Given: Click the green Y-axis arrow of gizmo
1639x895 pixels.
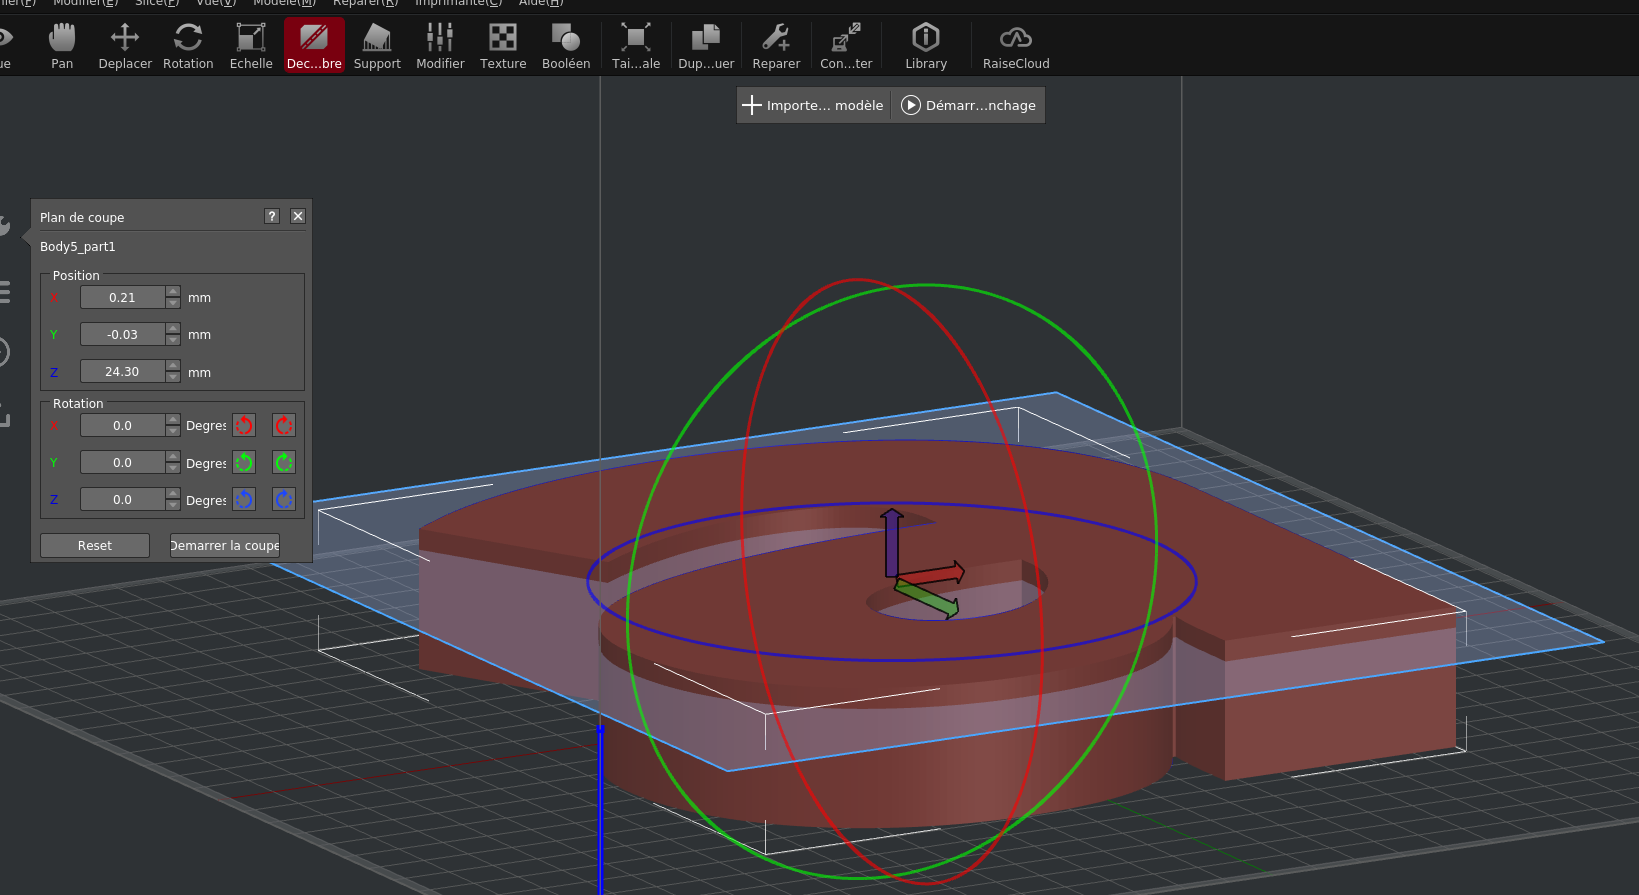Looking at the screenshot, I should pos(927,599).
